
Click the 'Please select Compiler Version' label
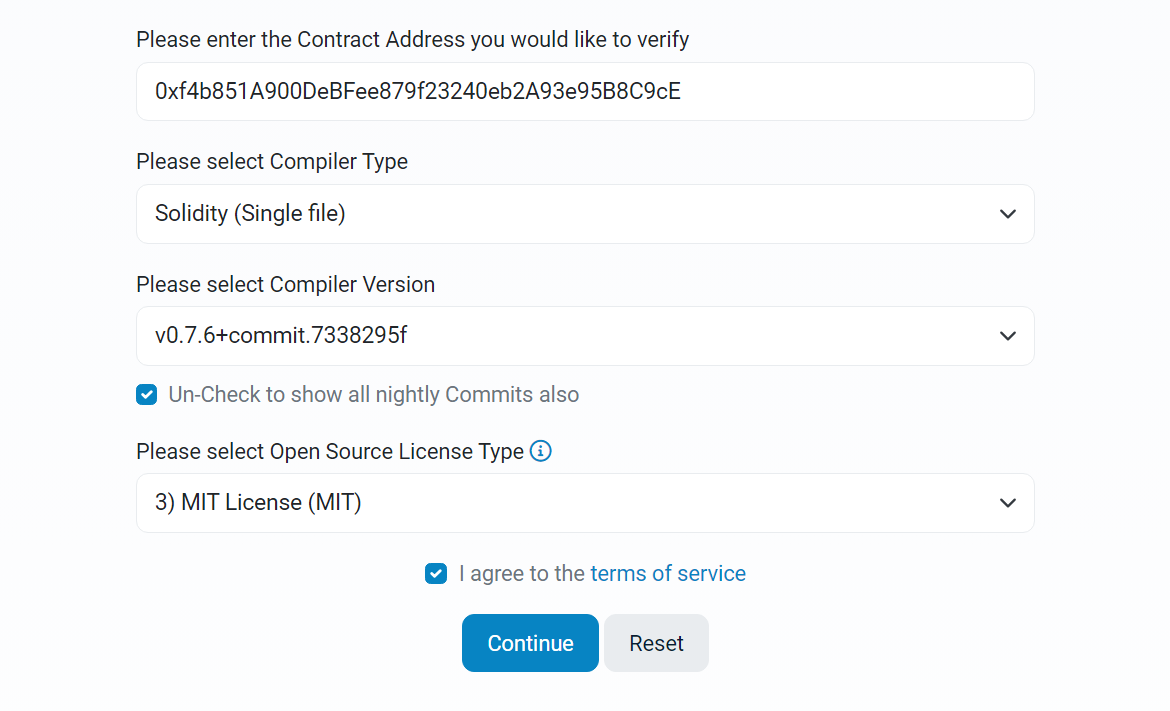tap(286, 284)
